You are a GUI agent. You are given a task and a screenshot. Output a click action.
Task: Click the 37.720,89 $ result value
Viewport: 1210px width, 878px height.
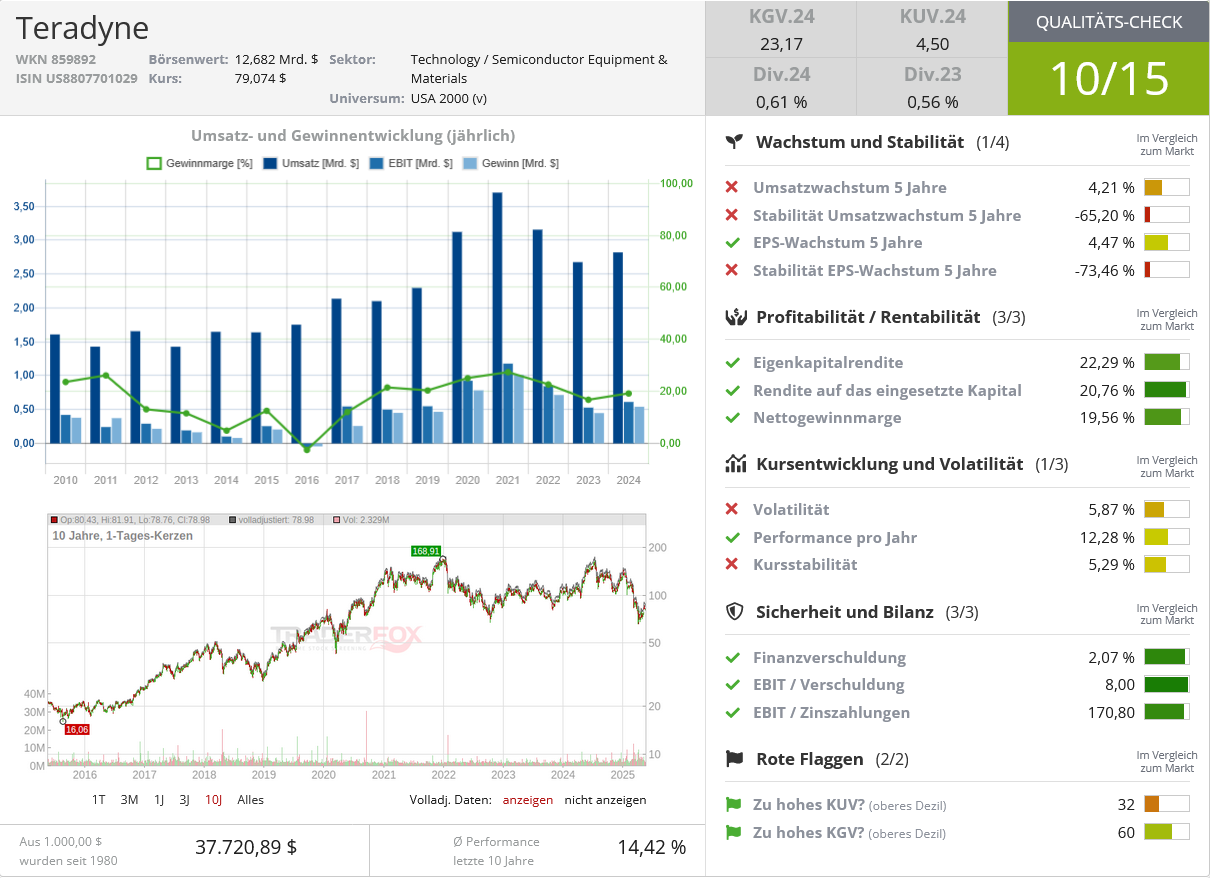coord(246,847)
